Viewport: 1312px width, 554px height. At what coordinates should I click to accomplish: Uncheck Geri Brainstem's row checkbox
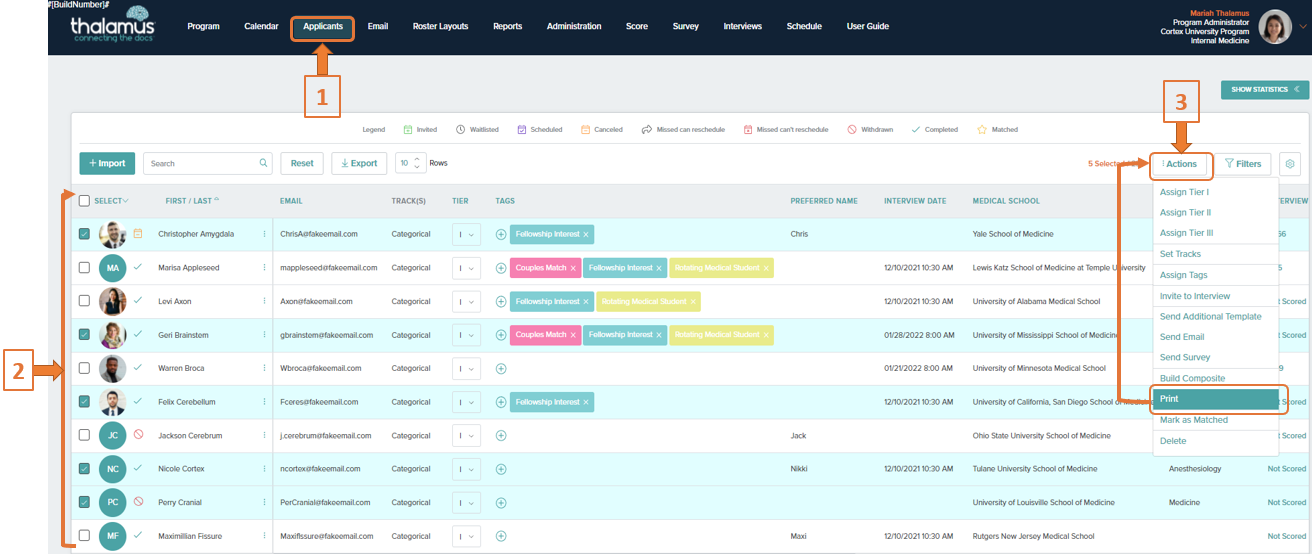pos(84,335)
